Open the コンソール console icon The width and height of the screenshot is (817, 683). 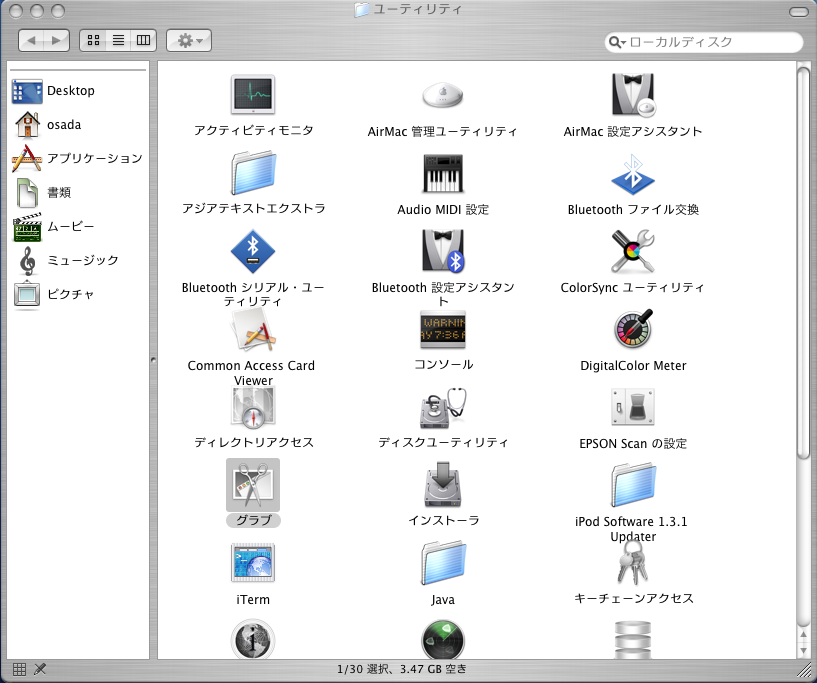pos(442,329)
